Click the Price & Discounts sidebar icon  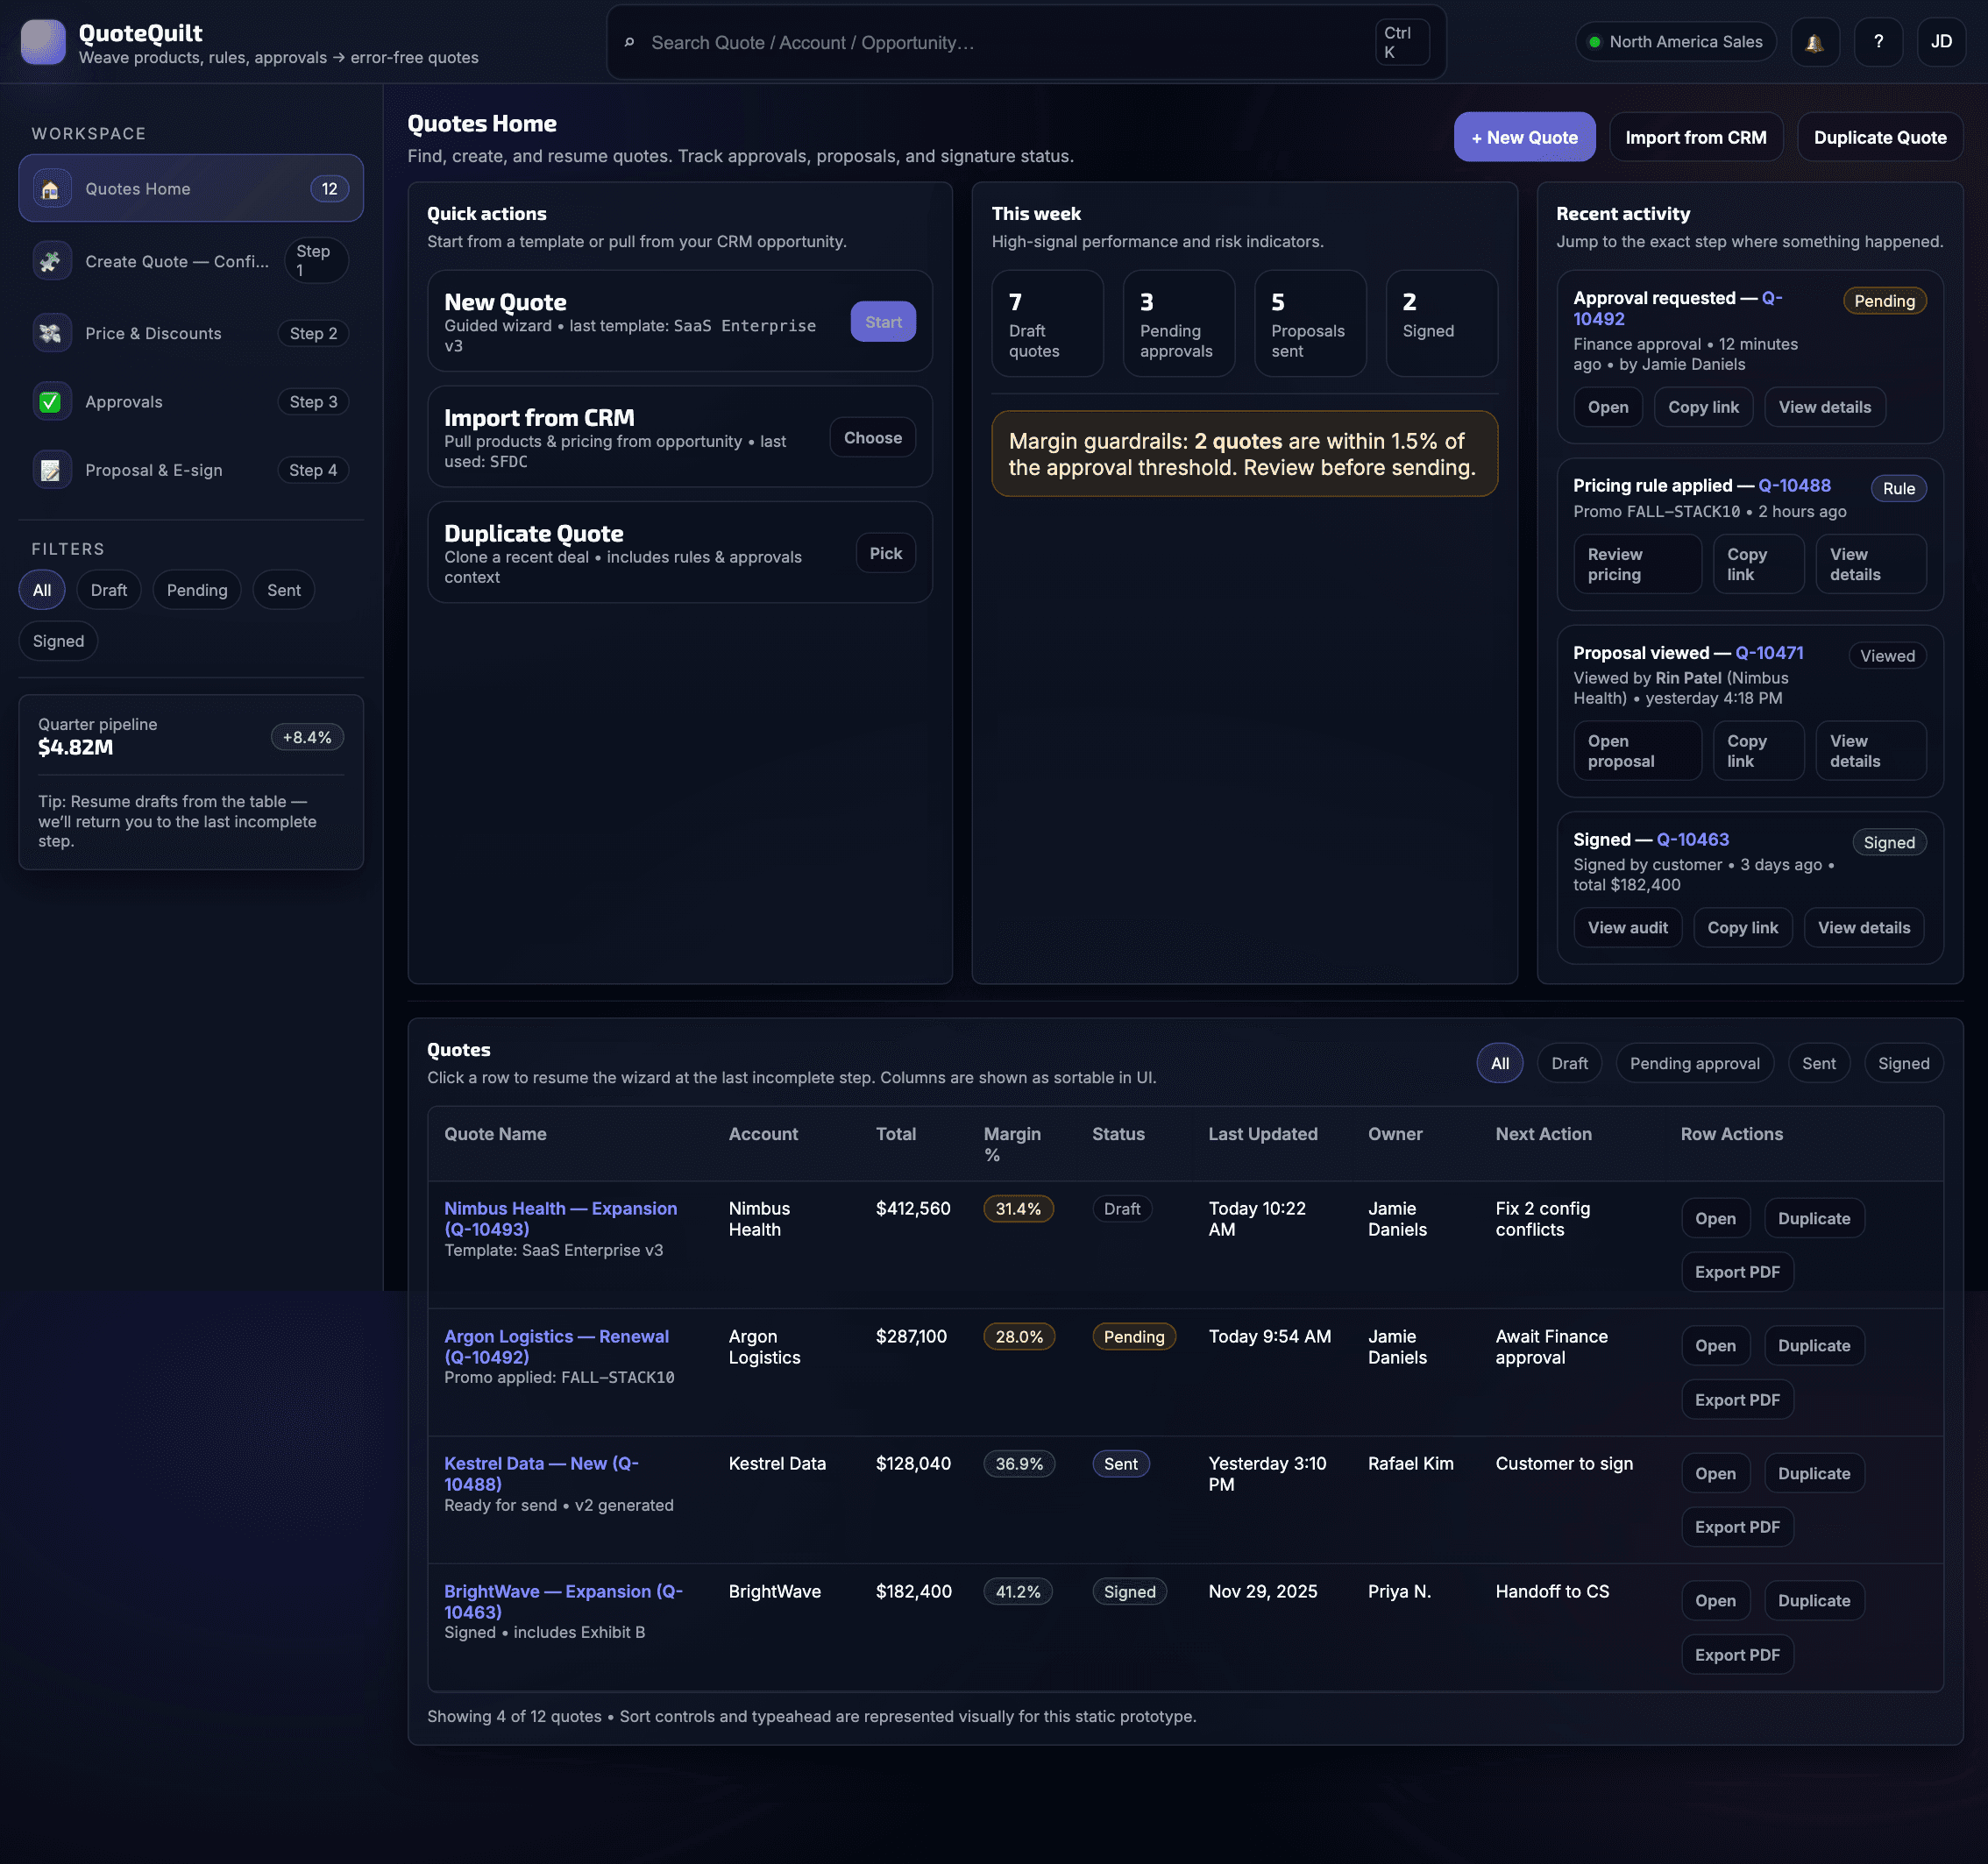pyautogui.click(x=51, y=333)
